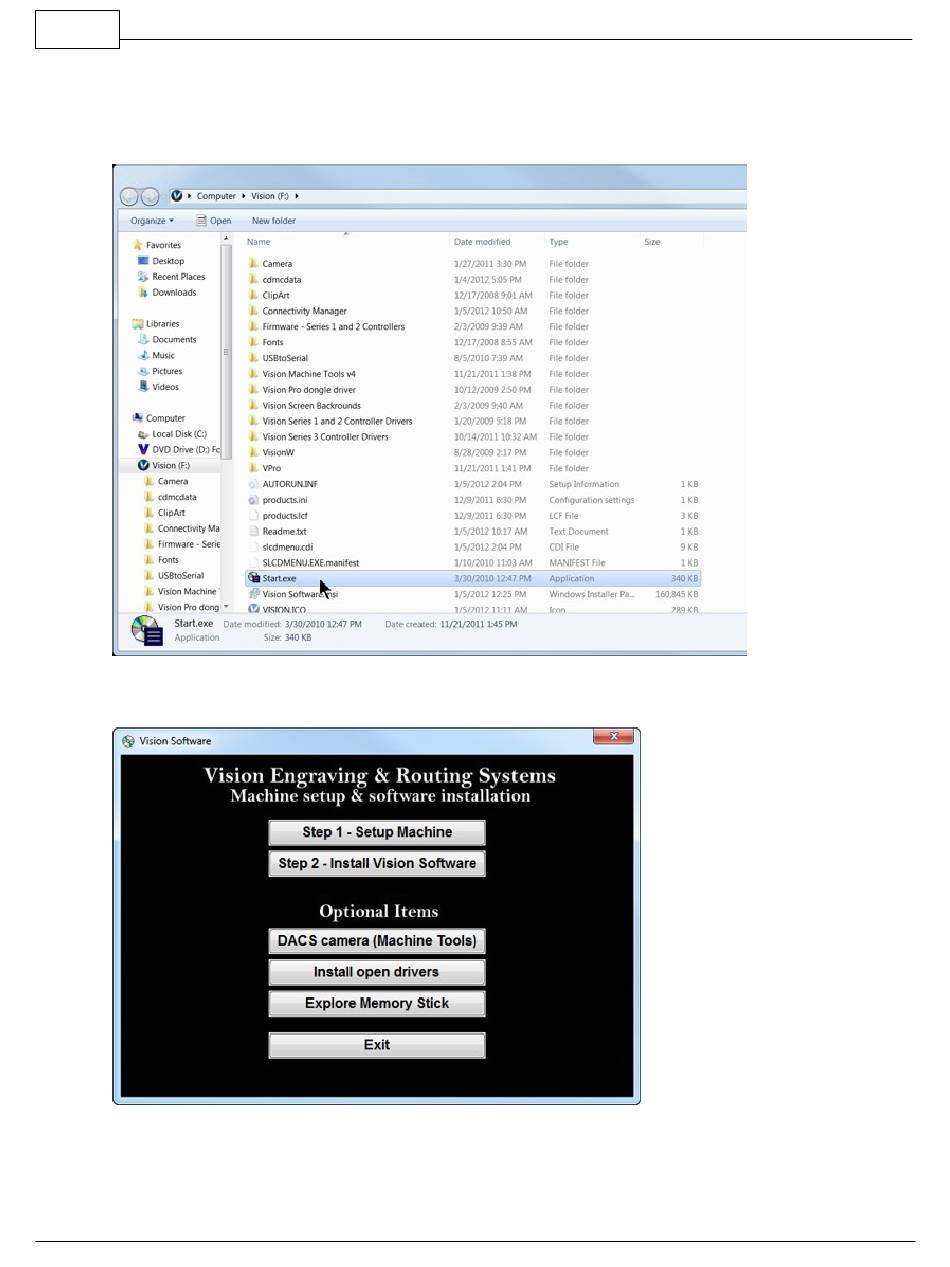
Task: Click the DVD Drive (D:) icon
Action: click(143, 450)
